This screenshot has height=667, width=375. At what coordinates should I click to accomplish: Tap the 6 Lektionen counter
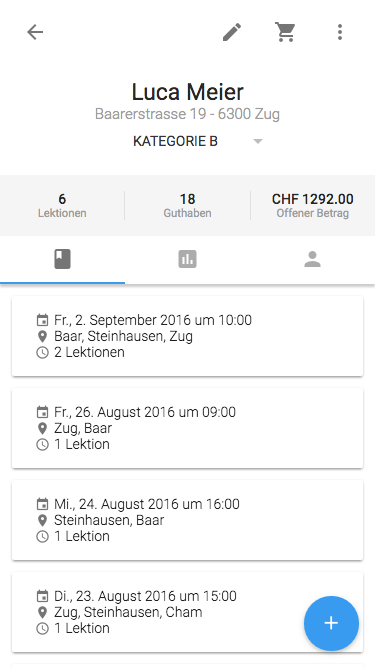[x=62, y=205]
